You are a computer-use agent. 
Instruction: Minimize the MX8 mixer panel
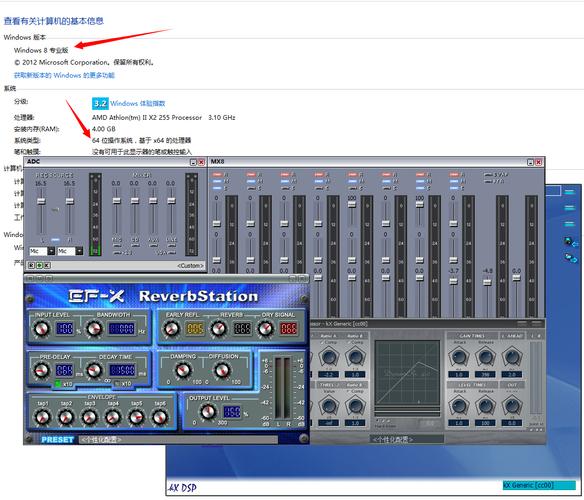(x=530, y=162)
